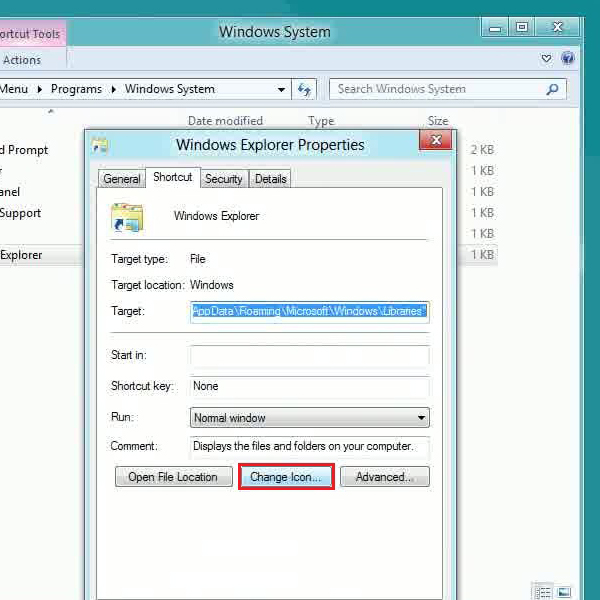Click the Open File Location button
The image size is (600, 600).
173,477
